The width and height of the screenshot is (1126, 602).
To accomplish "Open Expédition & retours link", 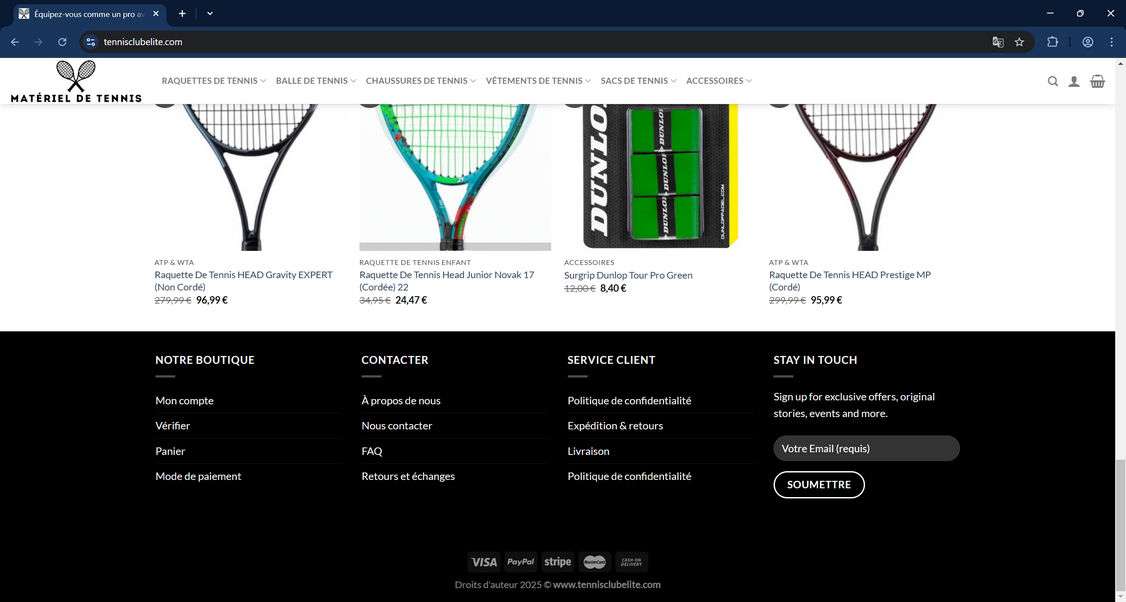I will [615, 426].
